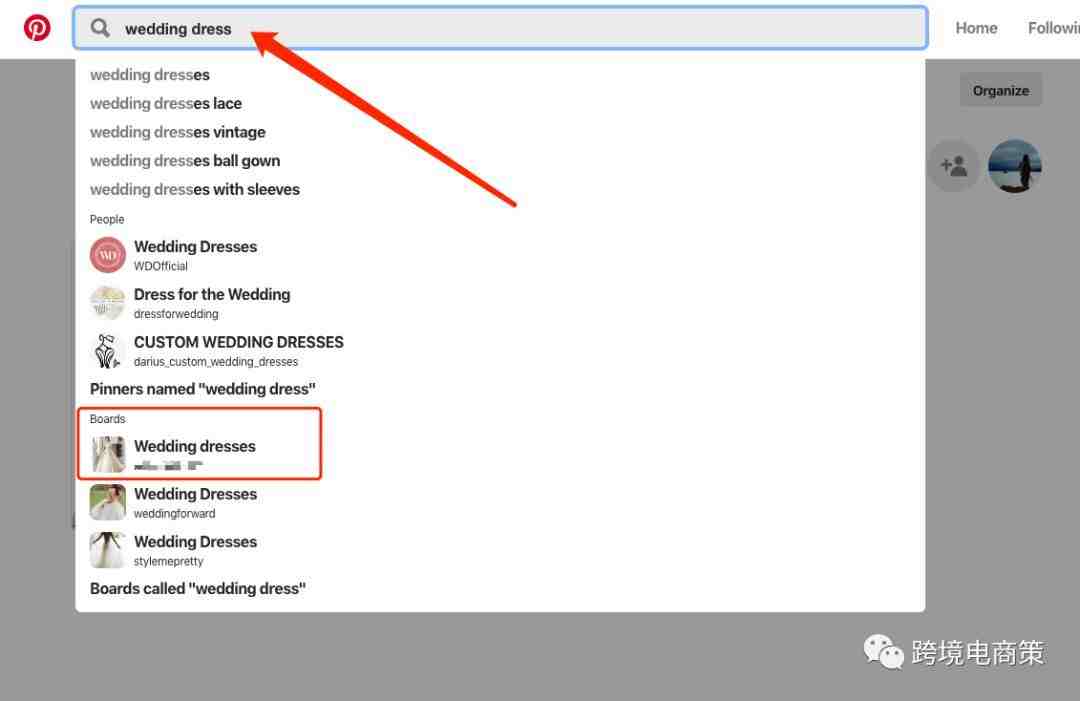Choose suggestion "wedding dresses lace"
This screenshot has height=701, width=1080.
click(166, 103)
